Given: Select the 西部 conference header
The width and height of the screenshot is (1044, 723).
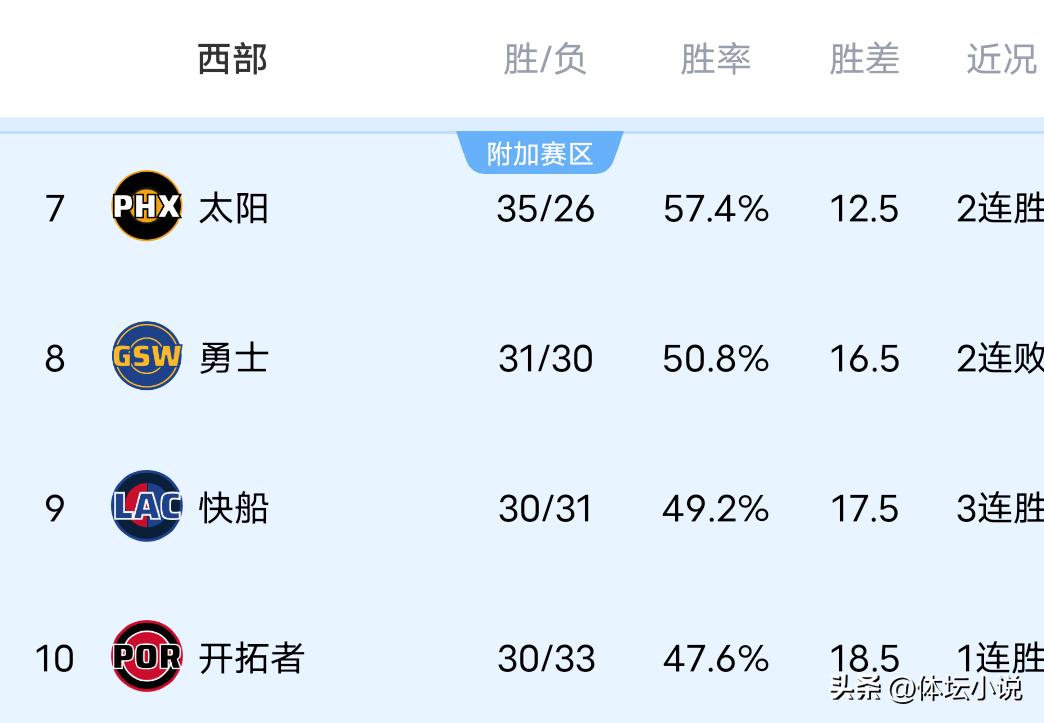Looking at the screenshot, I should tap(232, 59).
